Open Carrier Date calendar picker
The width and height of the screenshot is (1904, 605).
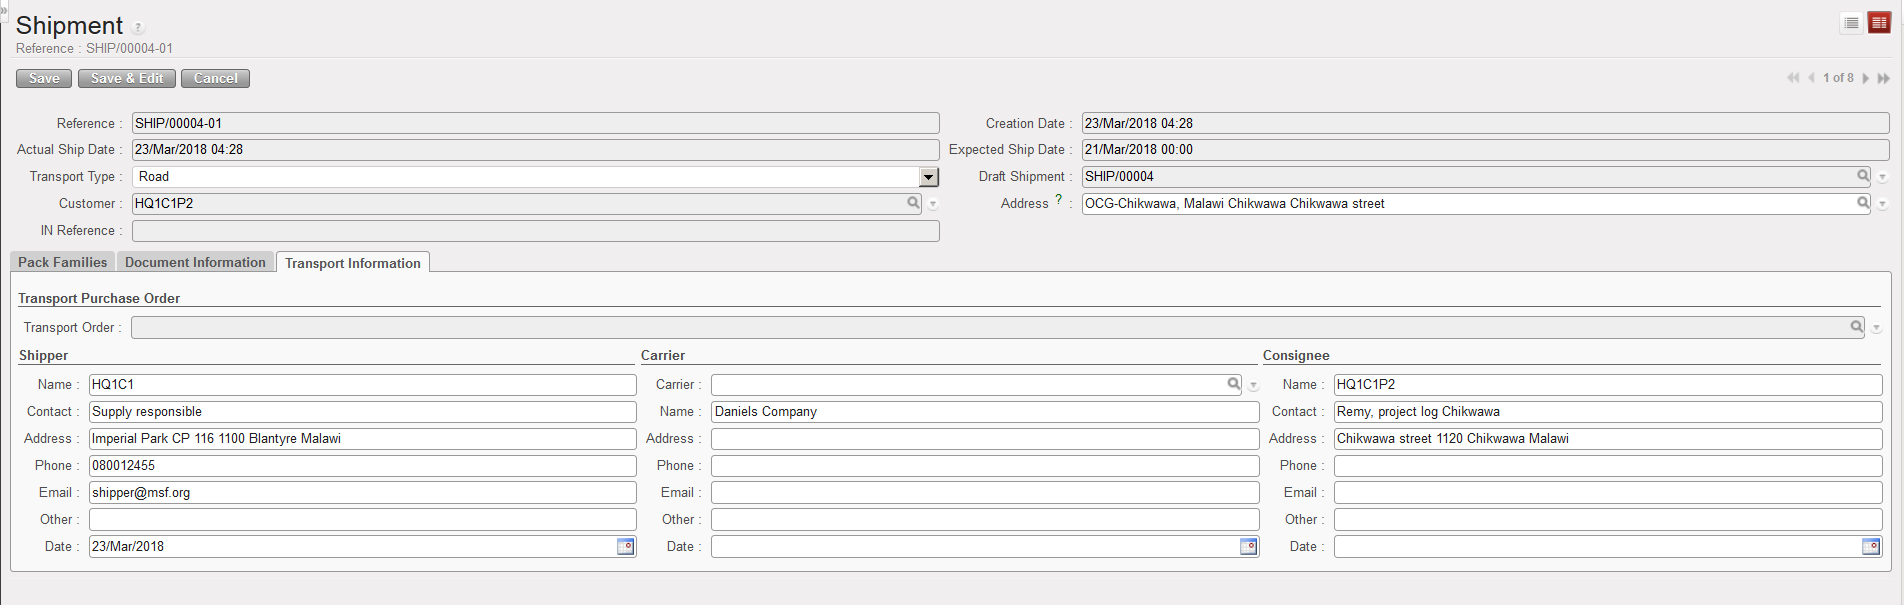pos(1248,546)
